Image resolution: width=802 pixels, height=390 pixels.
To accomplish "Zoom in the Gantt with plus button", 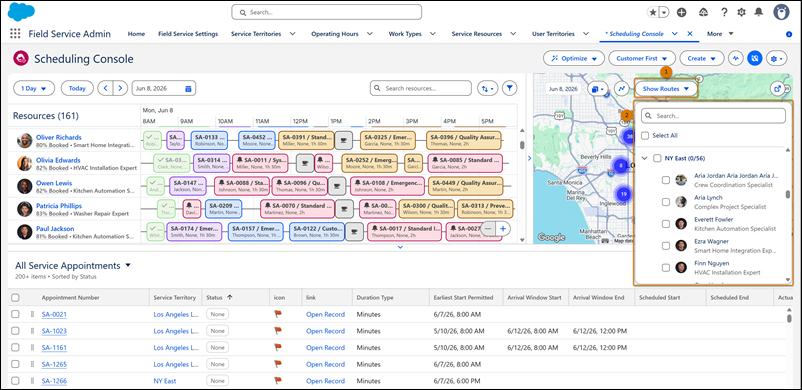I will click(x=503, y=229).
